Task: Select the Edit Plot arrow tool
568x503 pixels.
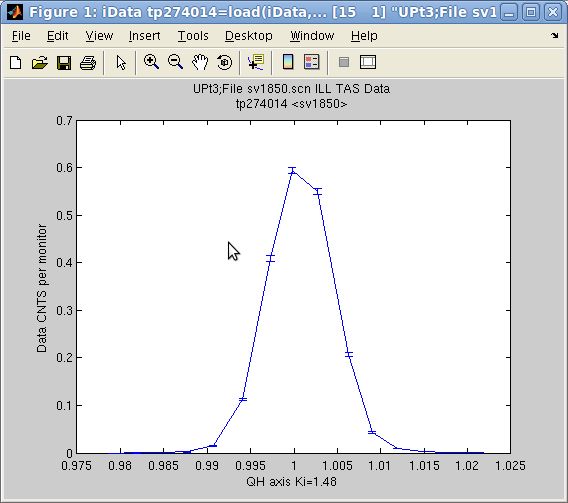Action: pos(121,63)
